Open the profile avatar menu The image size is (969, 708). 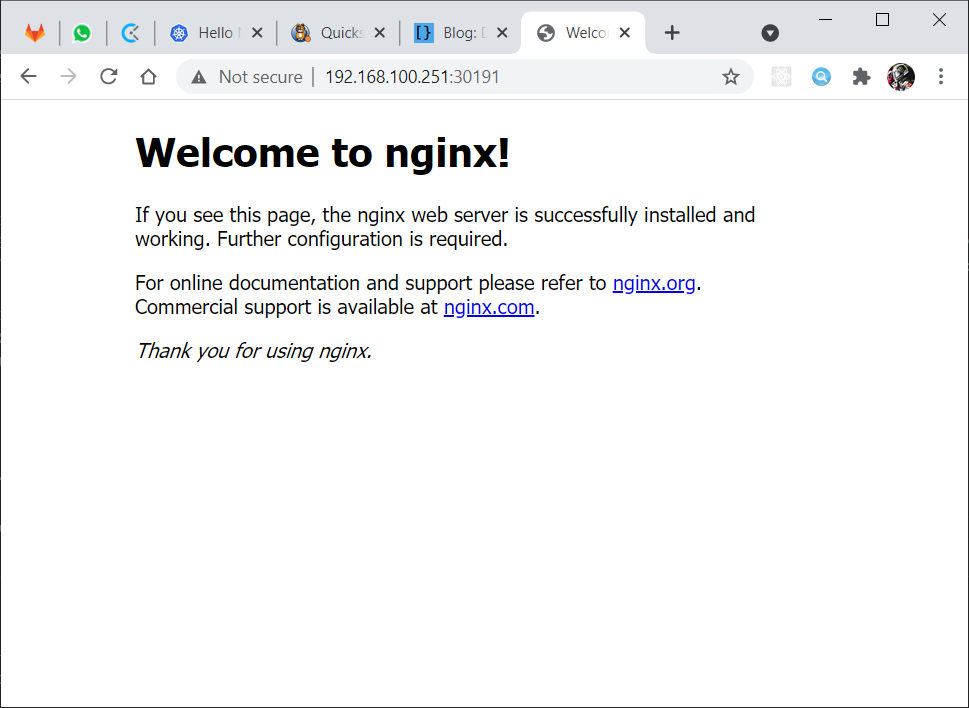point(901,77)
